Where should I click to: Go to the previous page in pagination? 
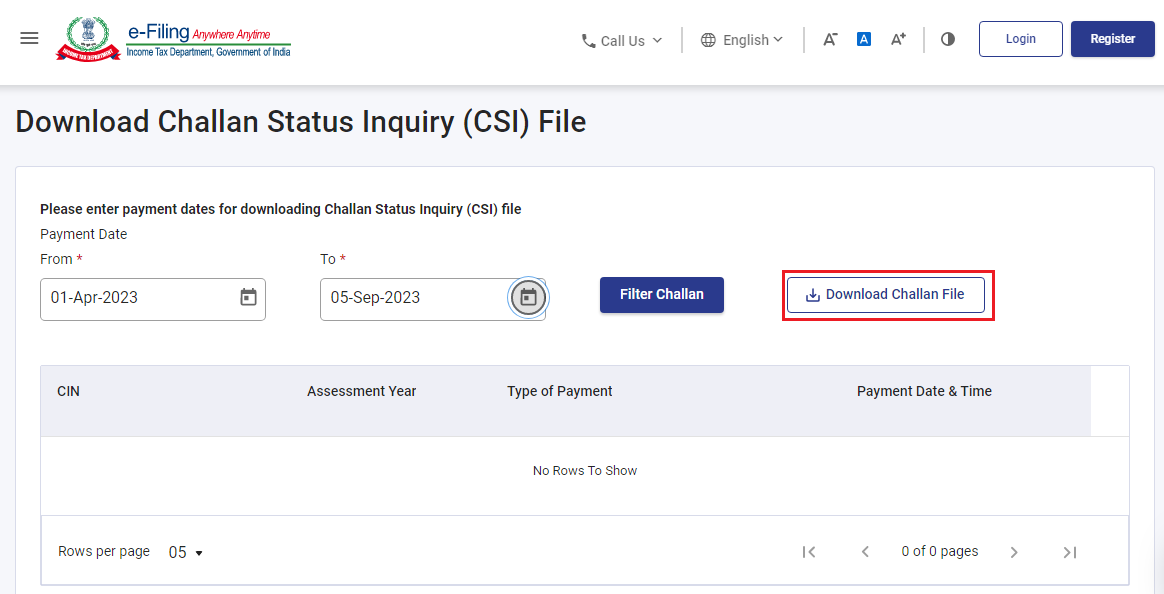point(864,551)
